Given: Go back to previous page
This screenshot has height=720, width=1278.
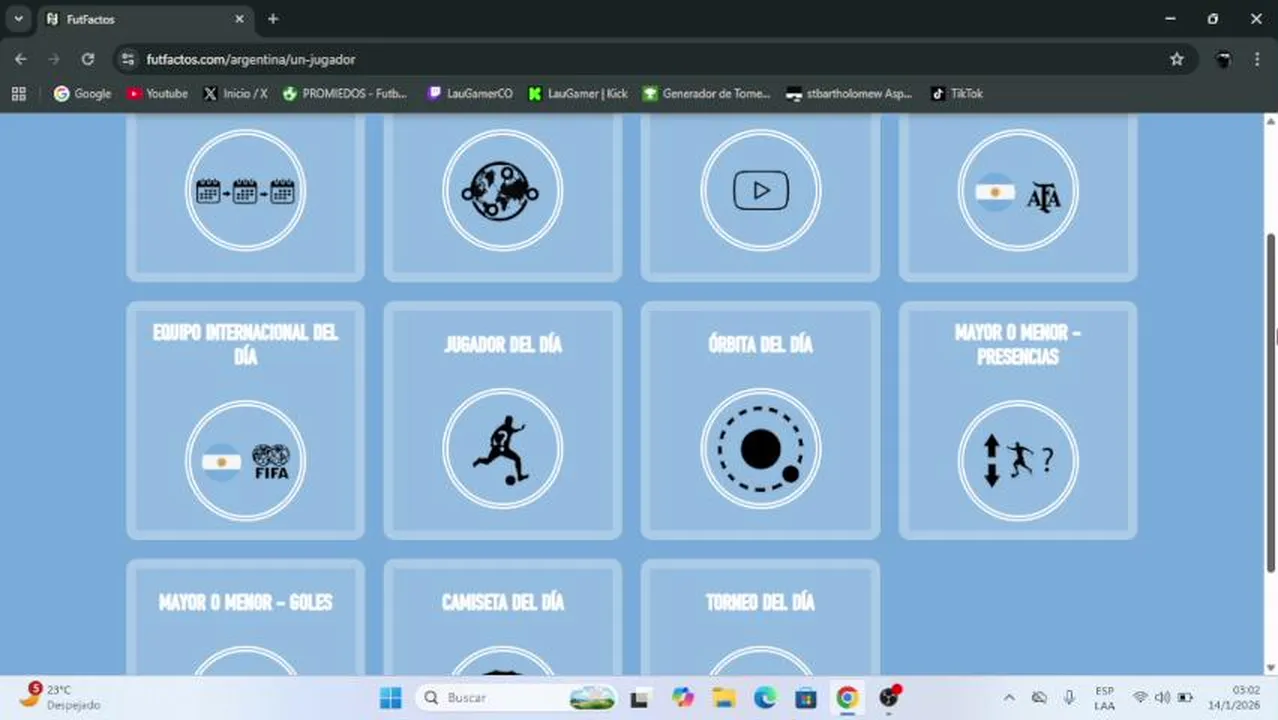Looking at the screenshot, I should [21, 59].
